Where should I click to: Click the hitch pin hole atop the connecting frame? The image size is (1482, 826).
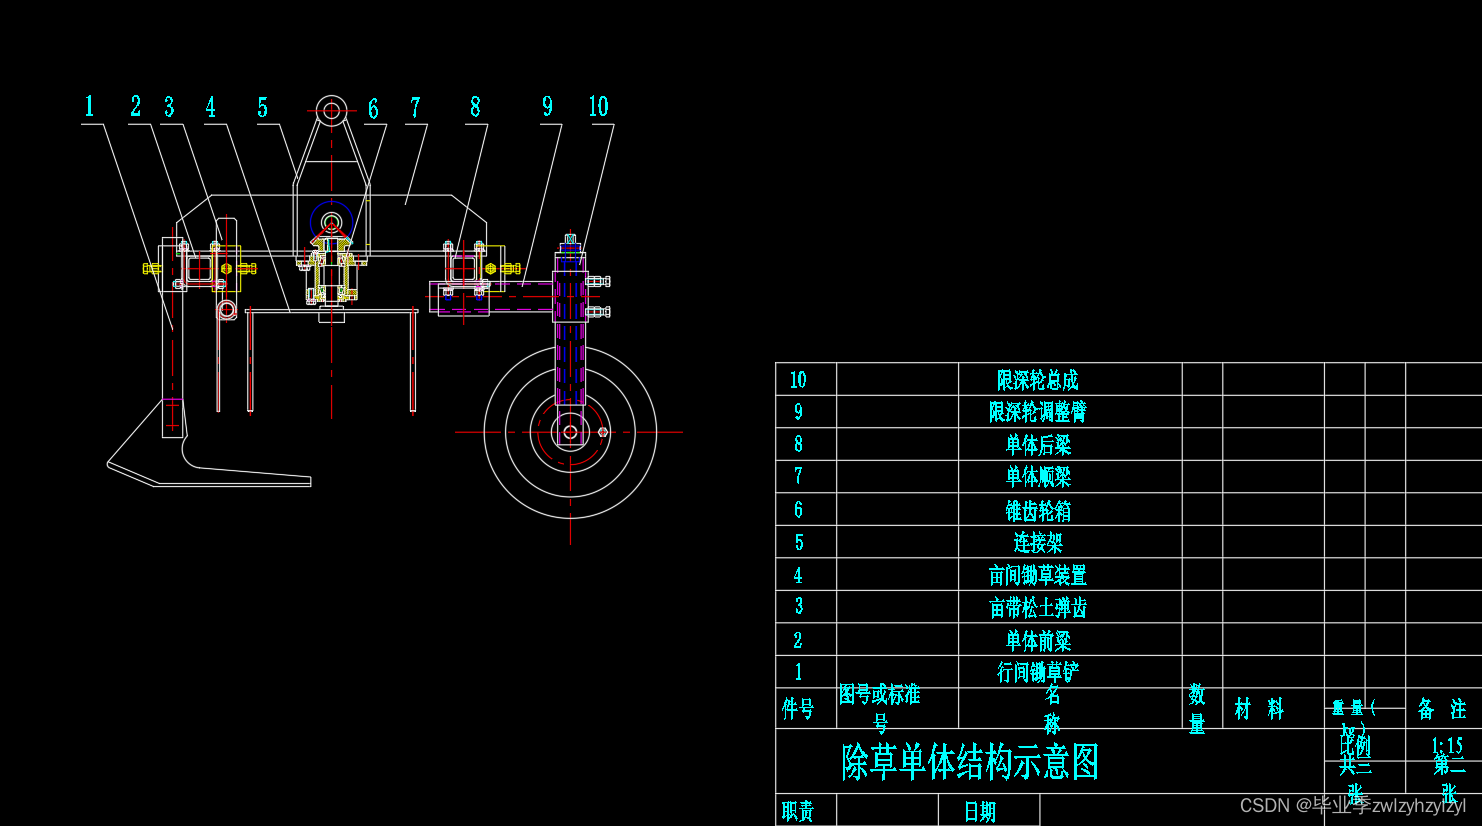(x=331, y=110)
